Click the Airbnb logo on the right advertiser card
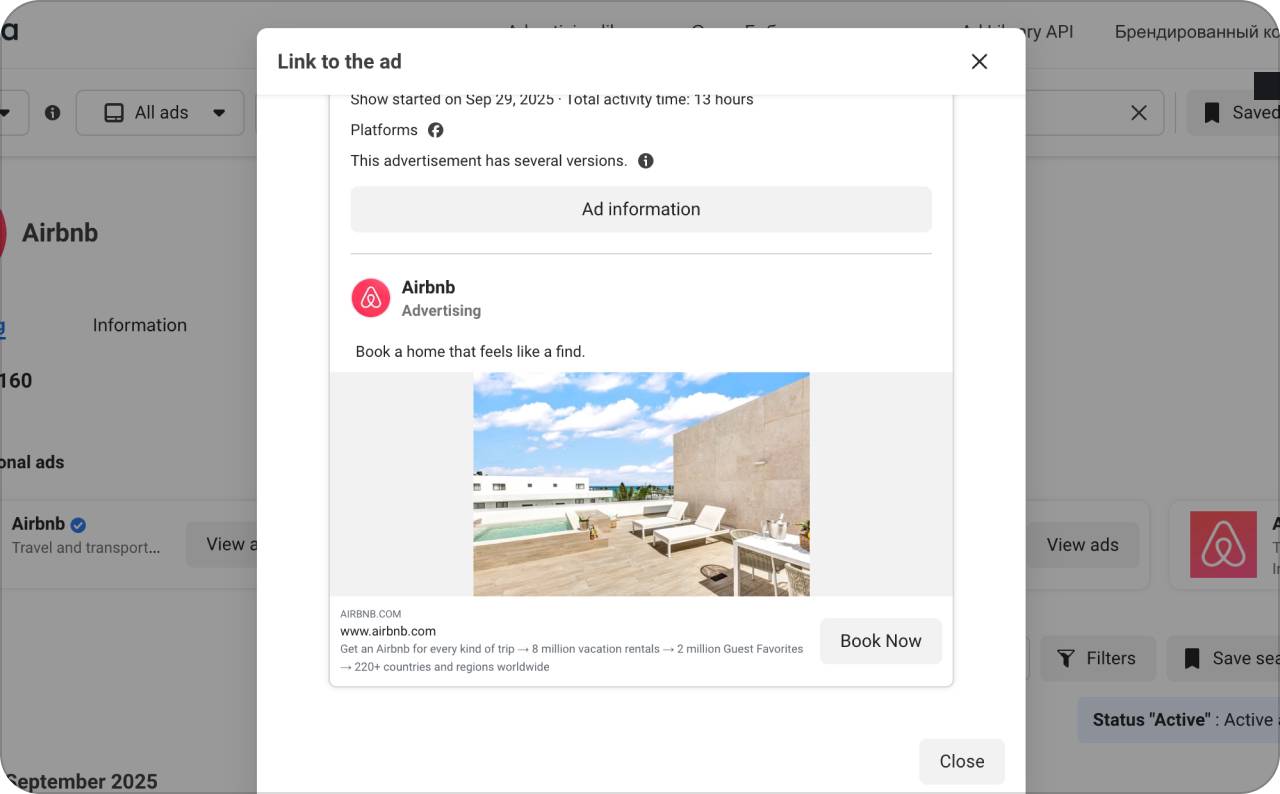 pos(1223,544)
